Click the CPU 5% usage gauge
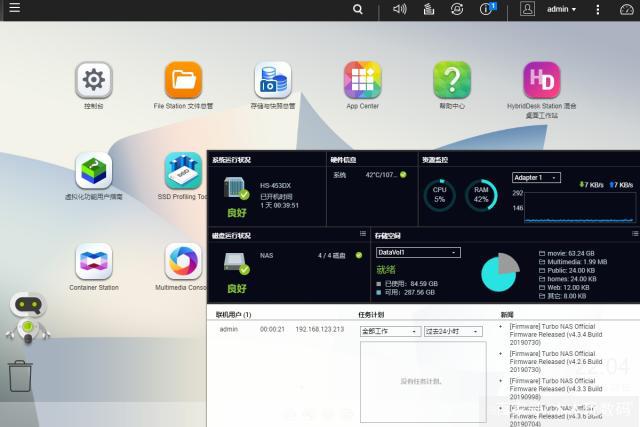Image resolution: width=640 pixels, height=427 pixels. [440, 195]
